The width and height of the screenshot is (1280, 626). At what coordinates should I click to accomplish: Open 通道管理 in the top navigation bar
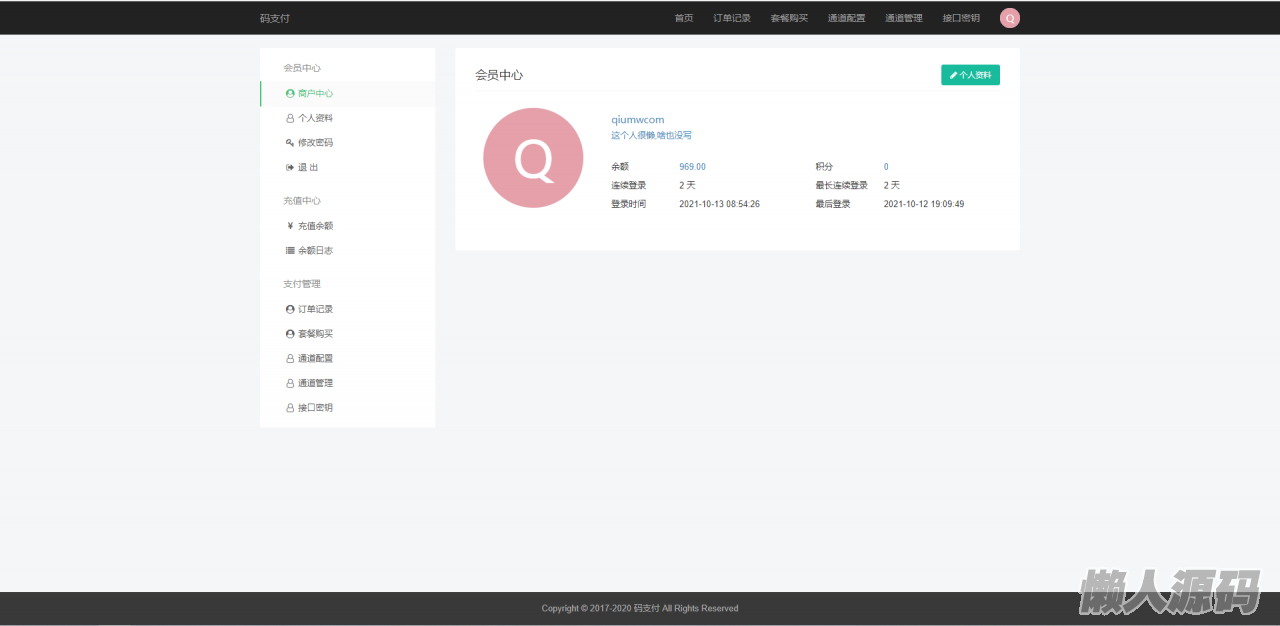point(904,18)
